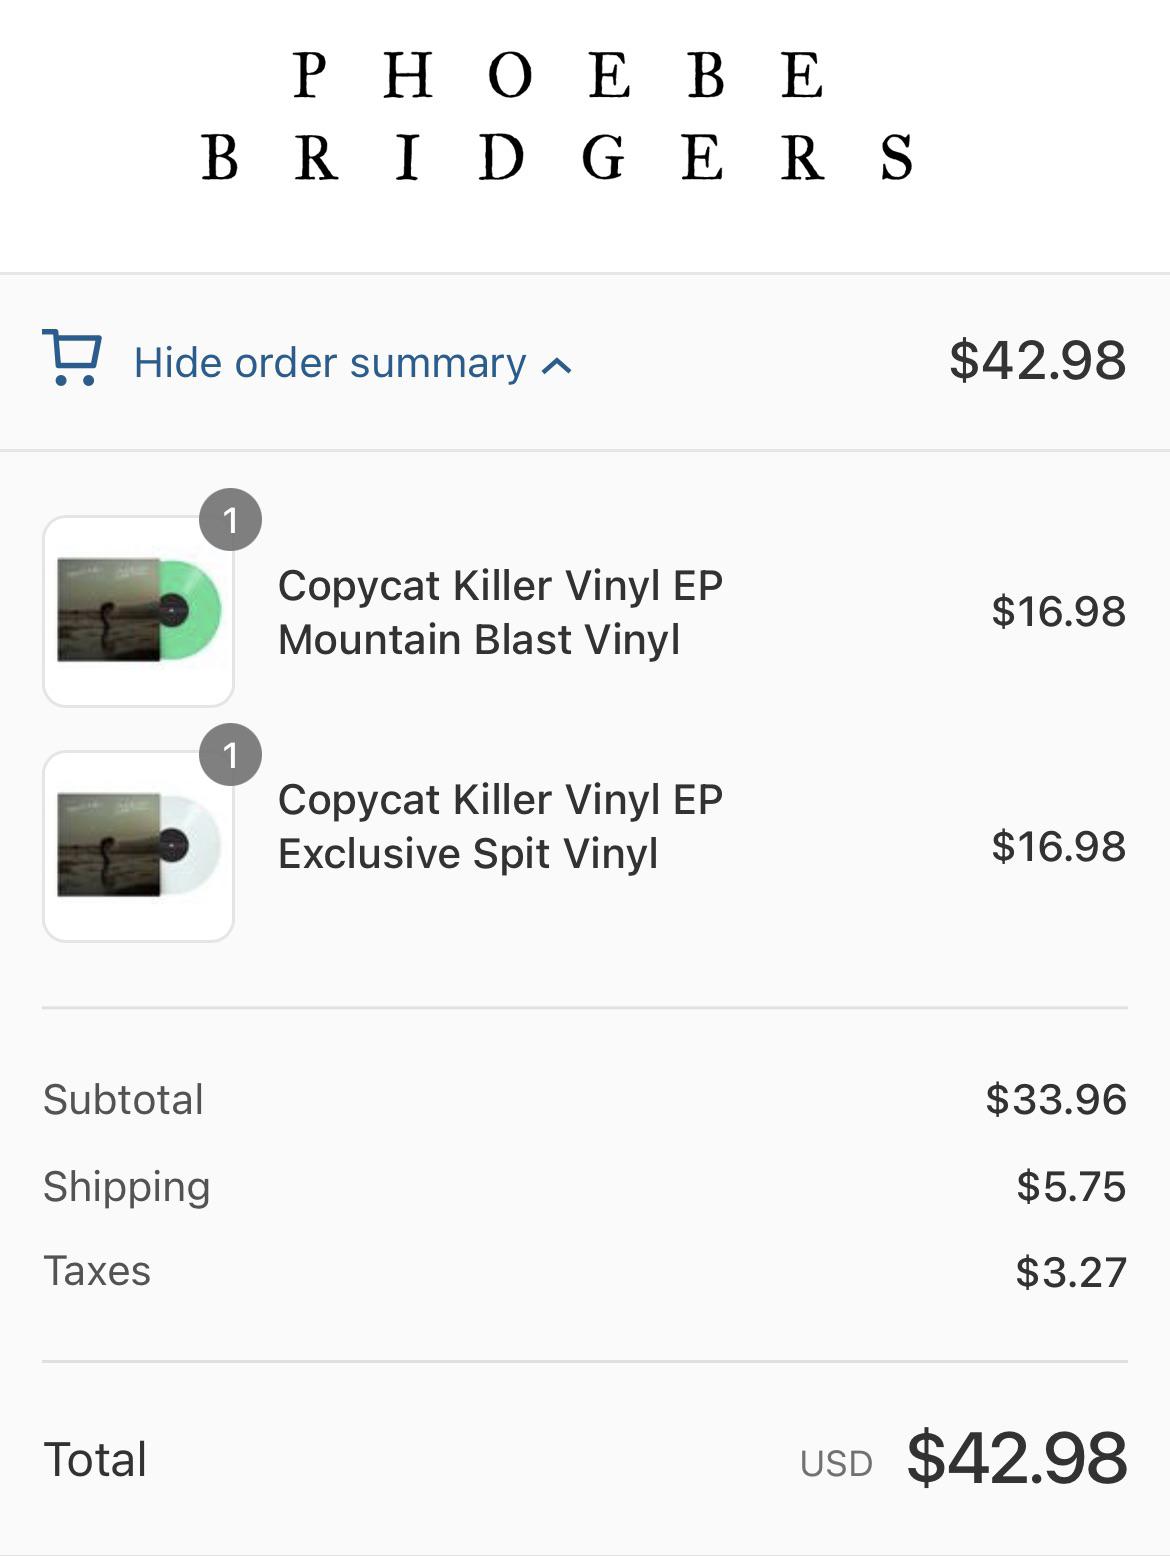Click the Hide order summary link

(x=330, y=363)
